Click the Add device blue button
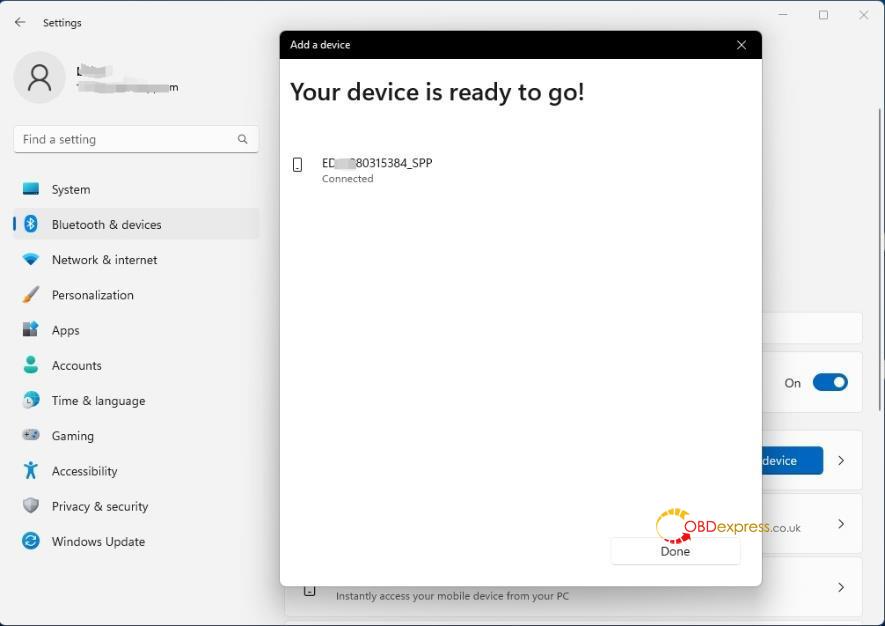 (791, 461)
